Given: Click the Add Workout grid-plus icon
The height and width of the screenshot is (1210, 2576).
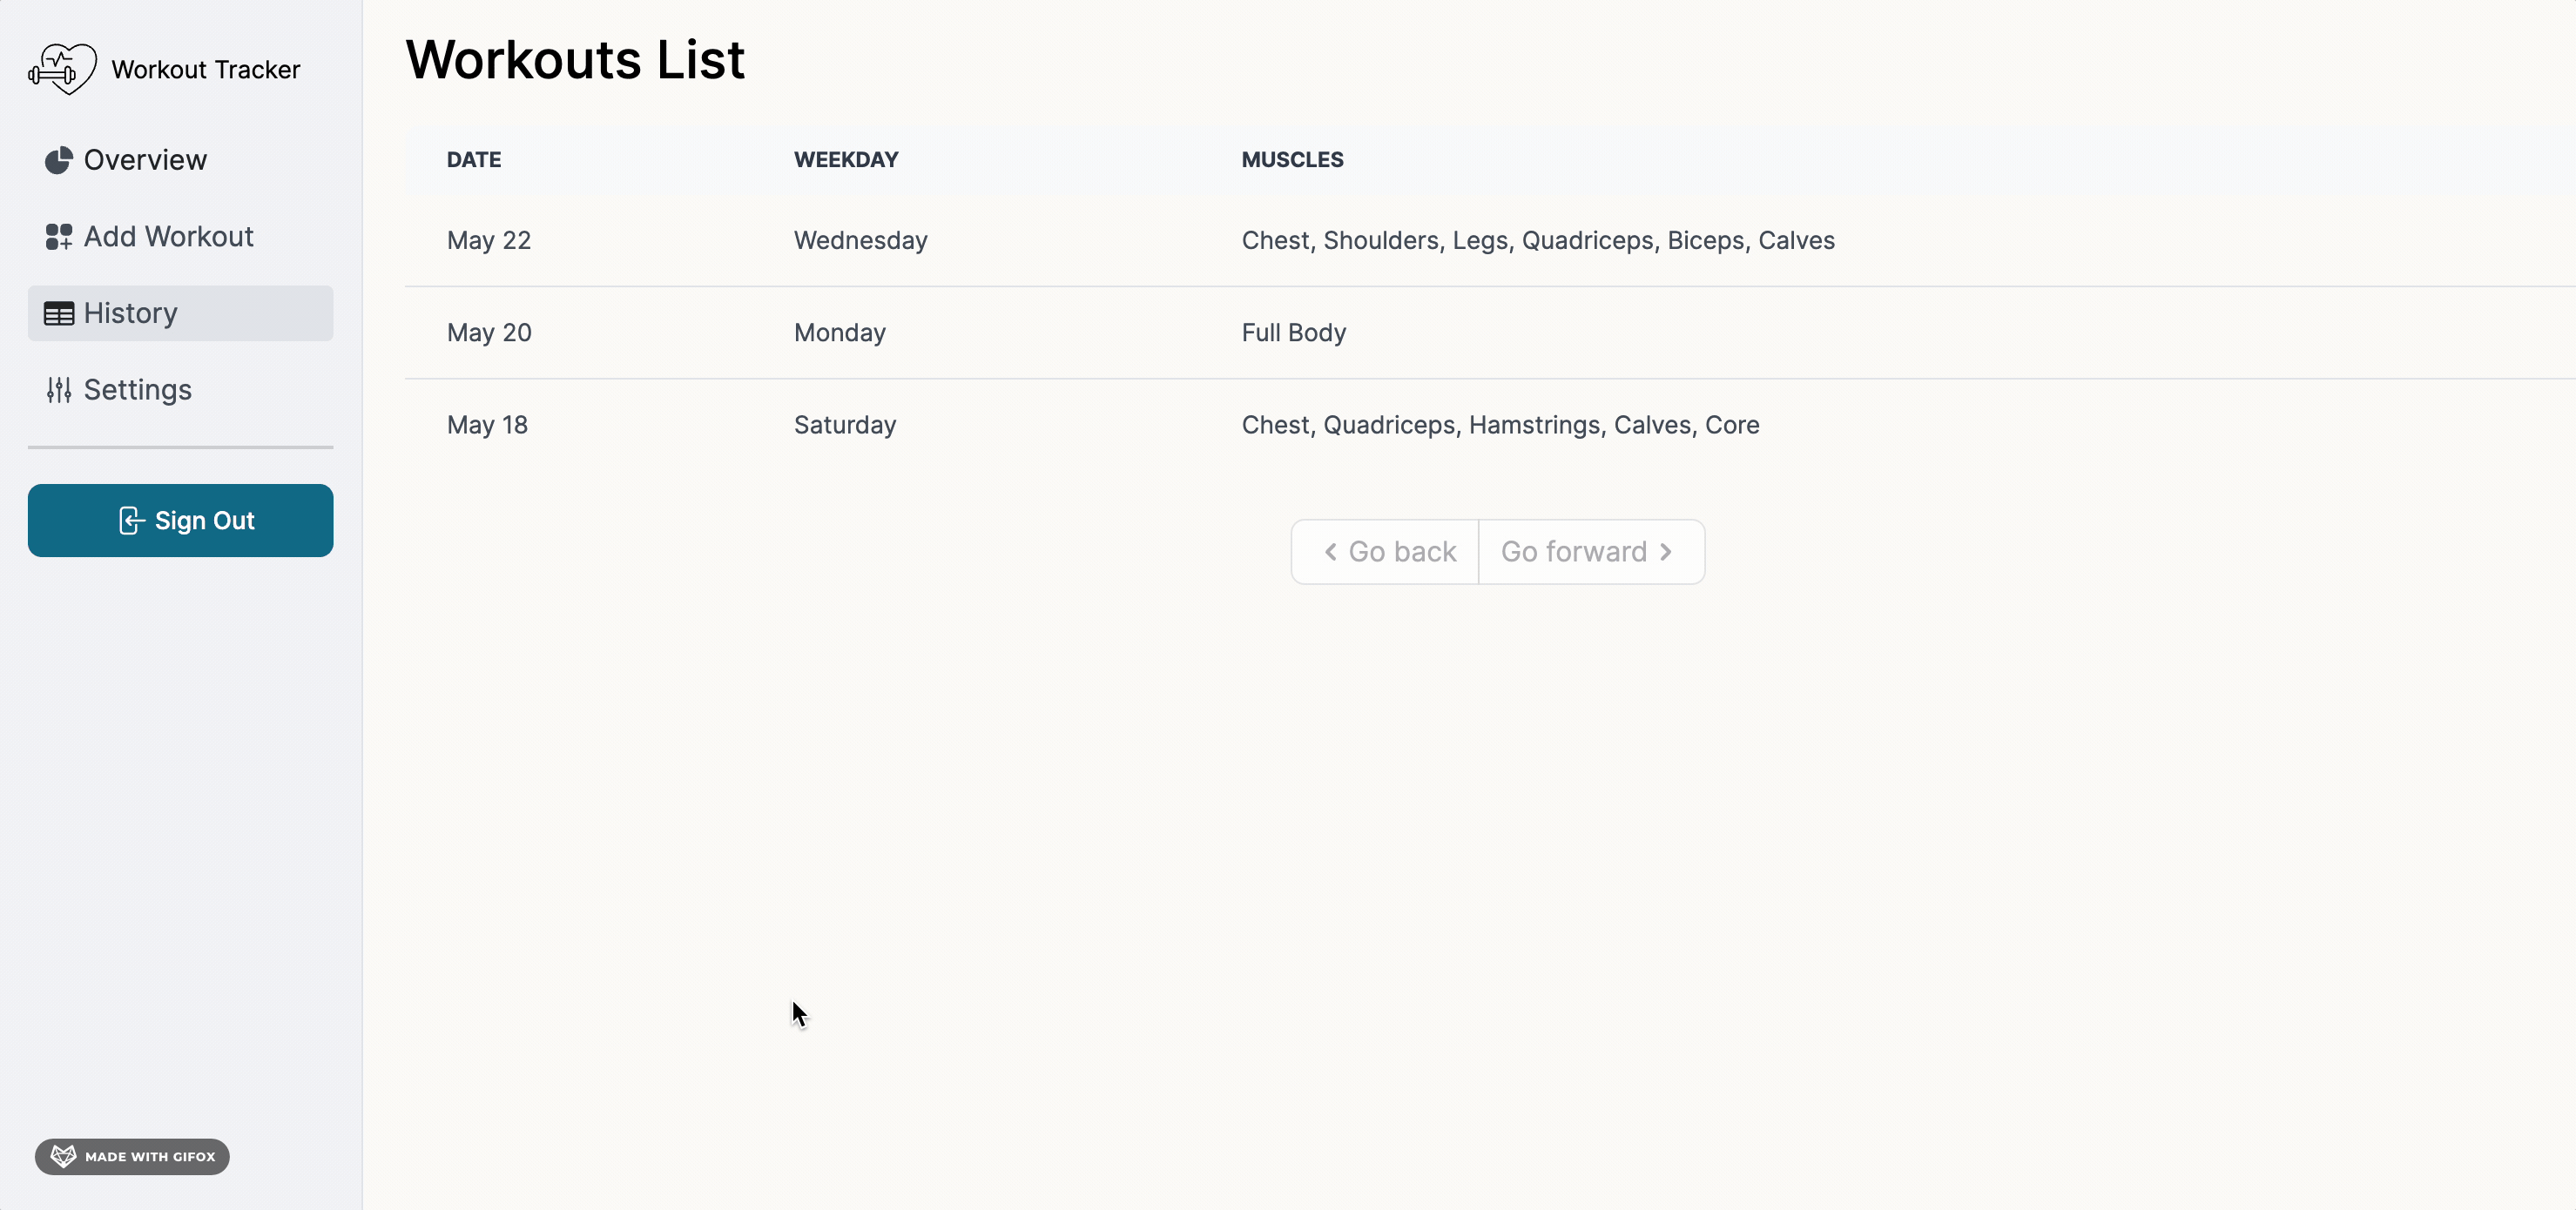Looking at the screenshot, I should (59, 237).
